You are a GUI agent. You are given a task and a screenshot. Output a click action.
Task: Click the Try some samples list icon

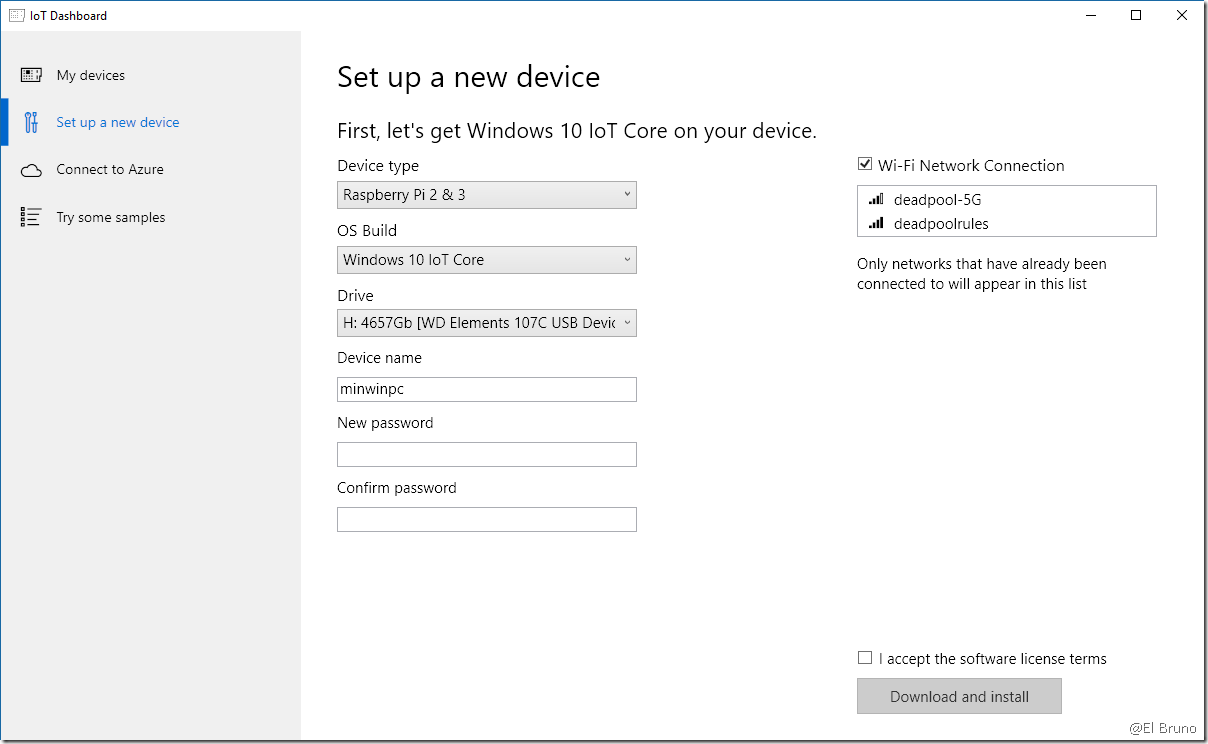tap(31, 217)
